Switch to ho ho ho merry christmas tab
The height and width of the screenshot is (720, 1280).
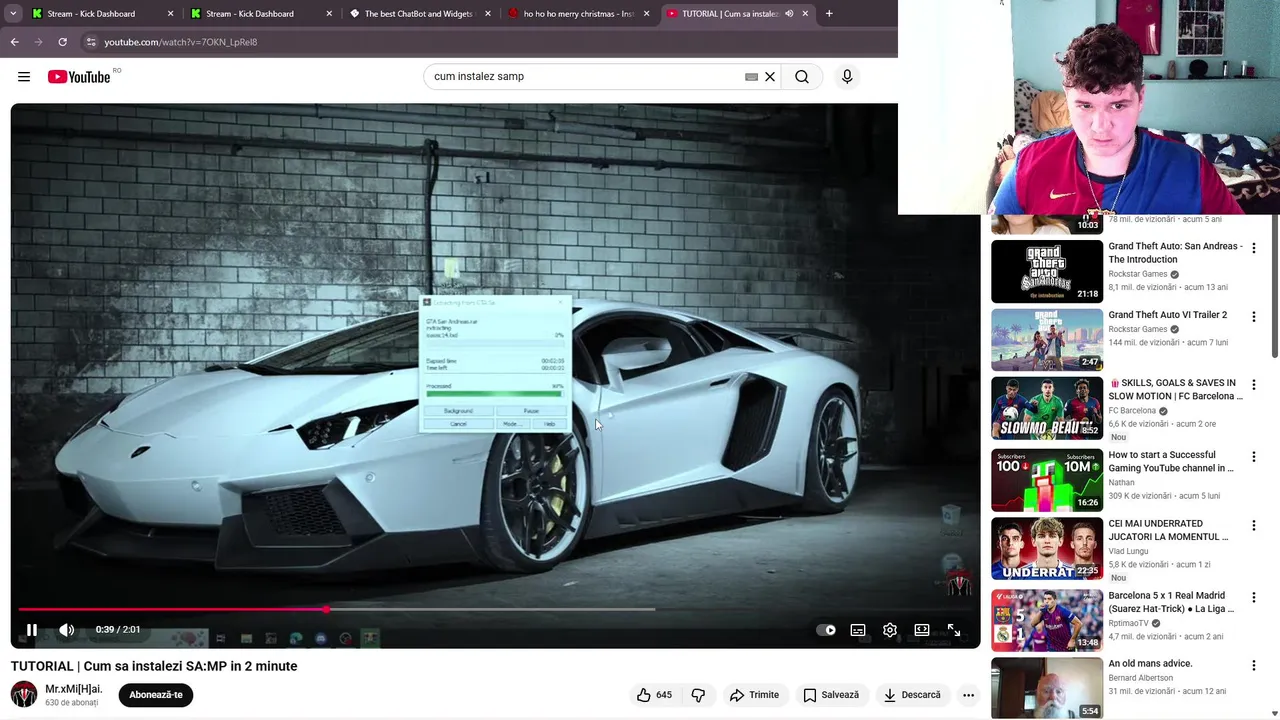pos(578,14)
